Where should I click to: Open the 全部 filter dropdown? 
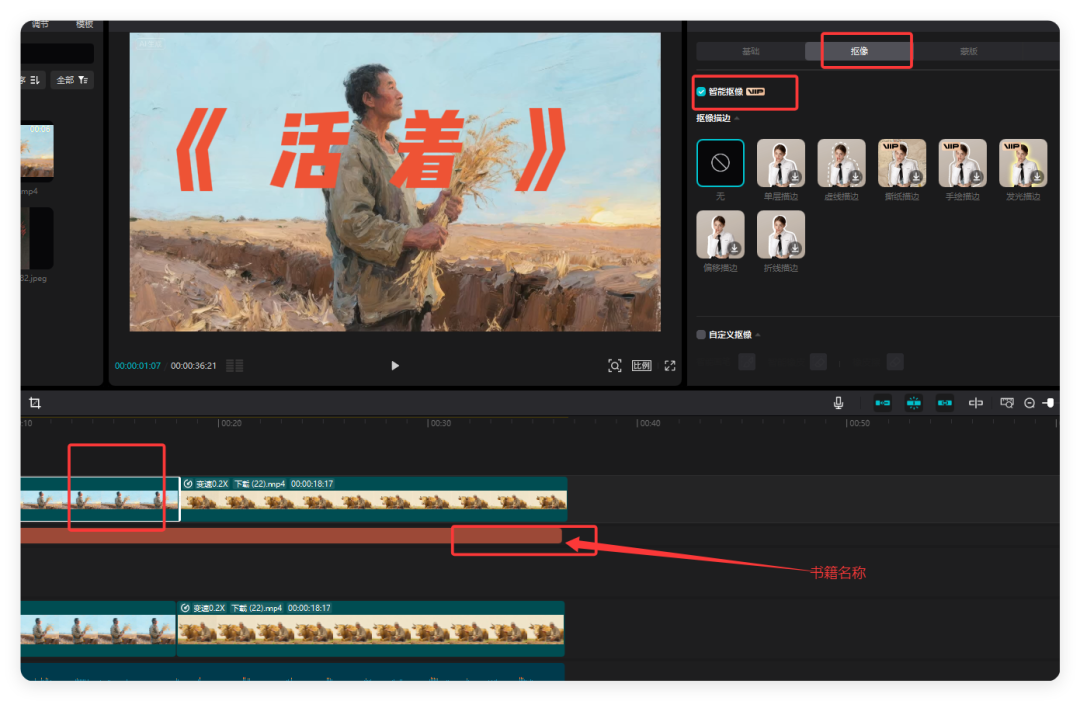(71, 79)
